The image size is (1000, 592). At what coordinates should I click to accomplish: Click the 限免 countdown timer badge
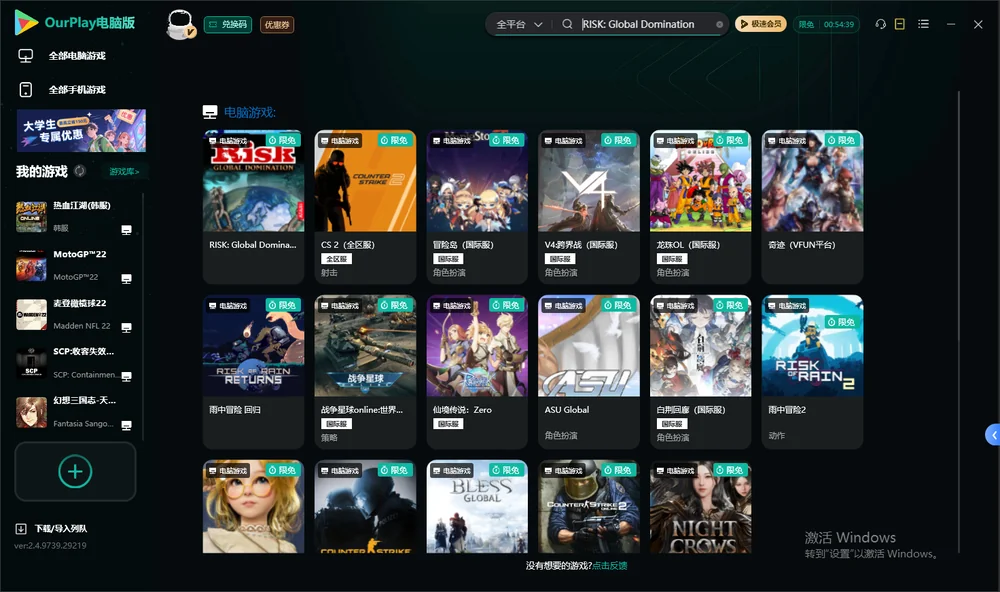[x=827, y=24]
